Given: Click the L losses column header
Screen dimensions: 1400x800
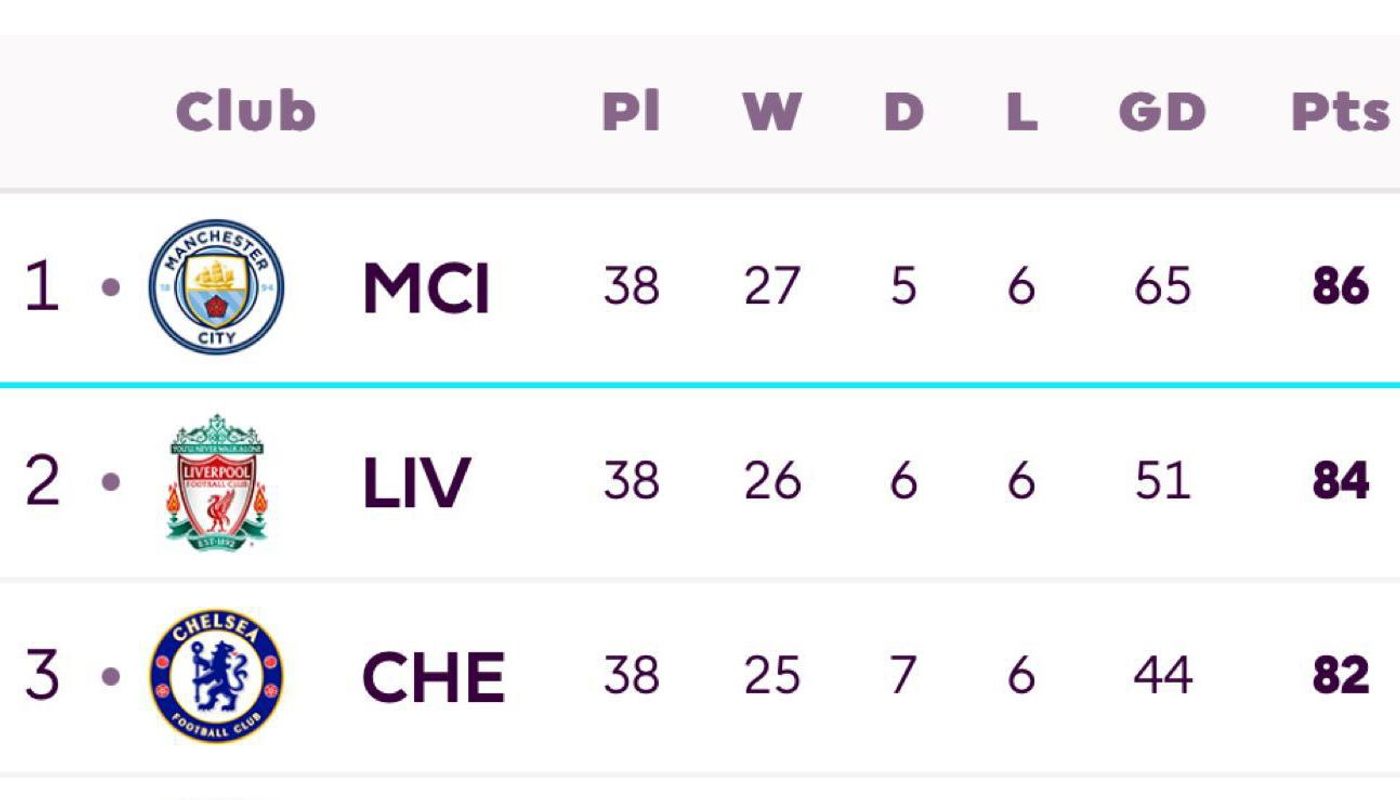Looking at the screenshot, I should (1021, 112).
